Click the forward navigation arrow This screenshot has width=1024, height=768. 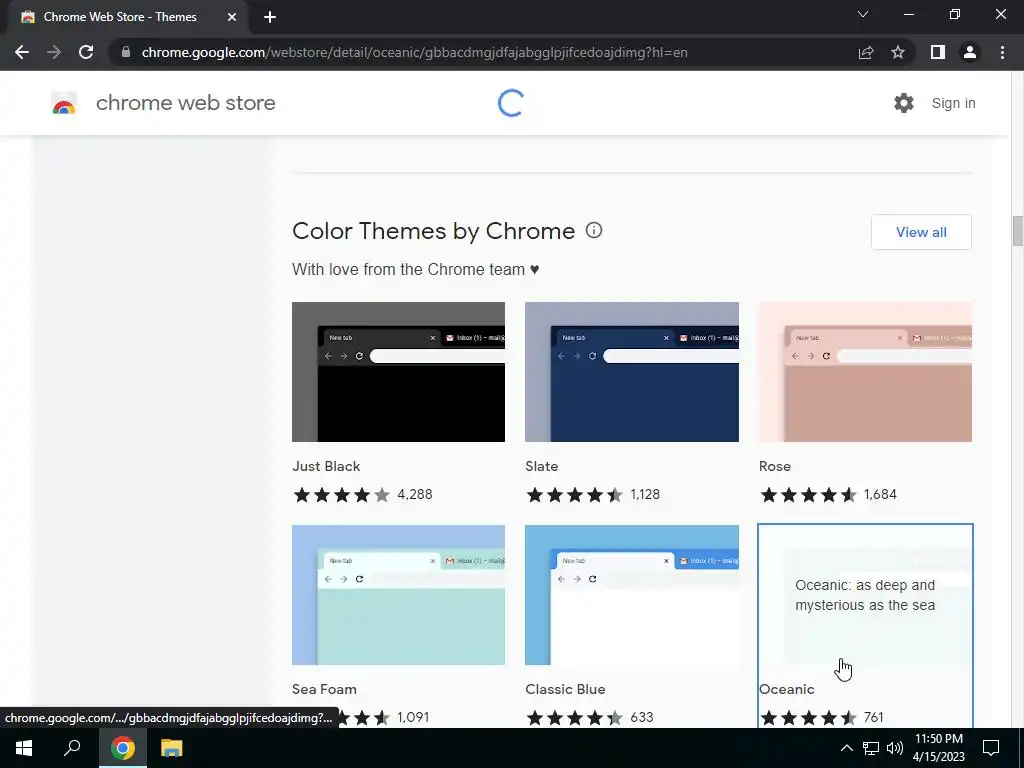point(54,52)
